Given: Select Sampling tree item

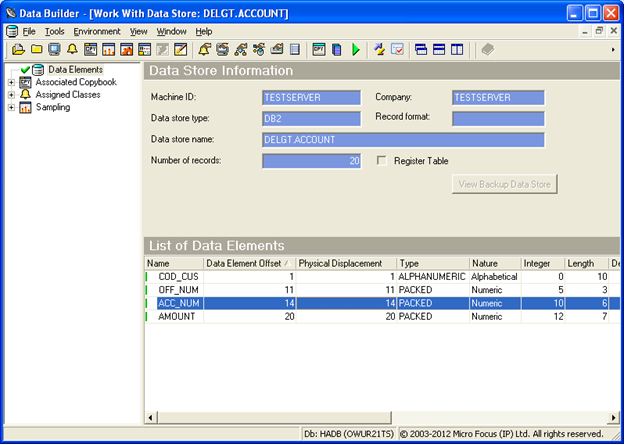Looking at the screenshot, I should 53,107.
